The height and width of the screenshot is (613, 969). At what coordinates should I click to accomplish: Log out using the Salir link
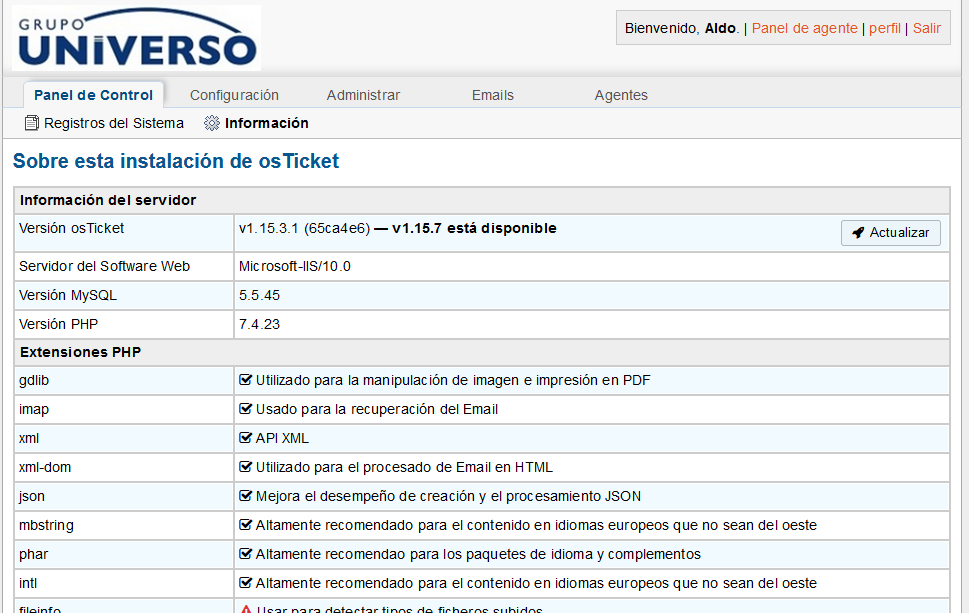point(927,28)
